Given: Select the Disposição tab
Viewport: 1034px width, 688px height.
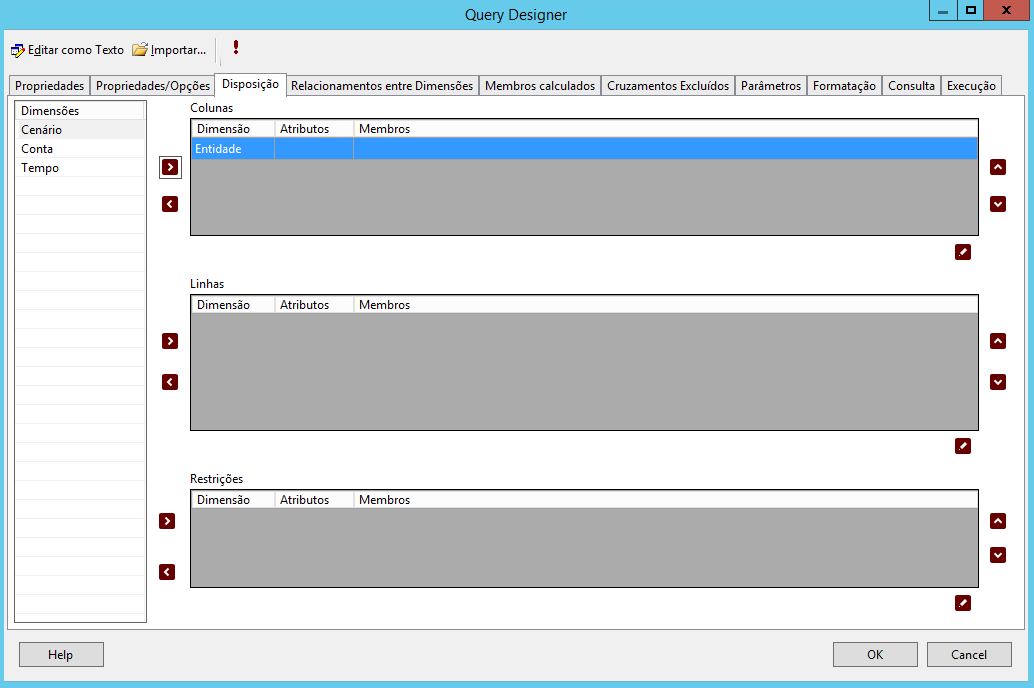Looking at the screenshot, I should tap(251, 84).
